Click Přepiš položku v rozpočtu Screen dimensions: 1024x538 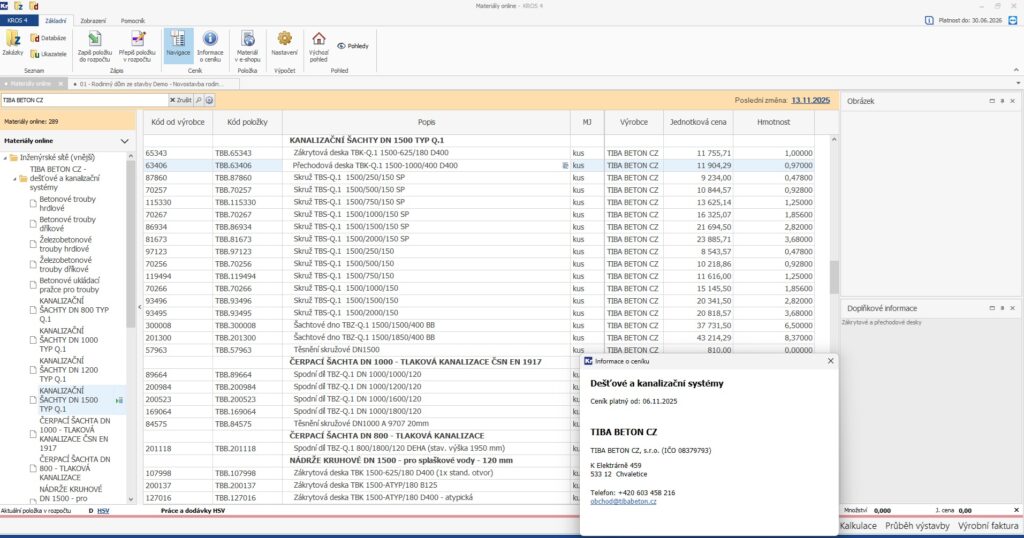pos(138,46)
